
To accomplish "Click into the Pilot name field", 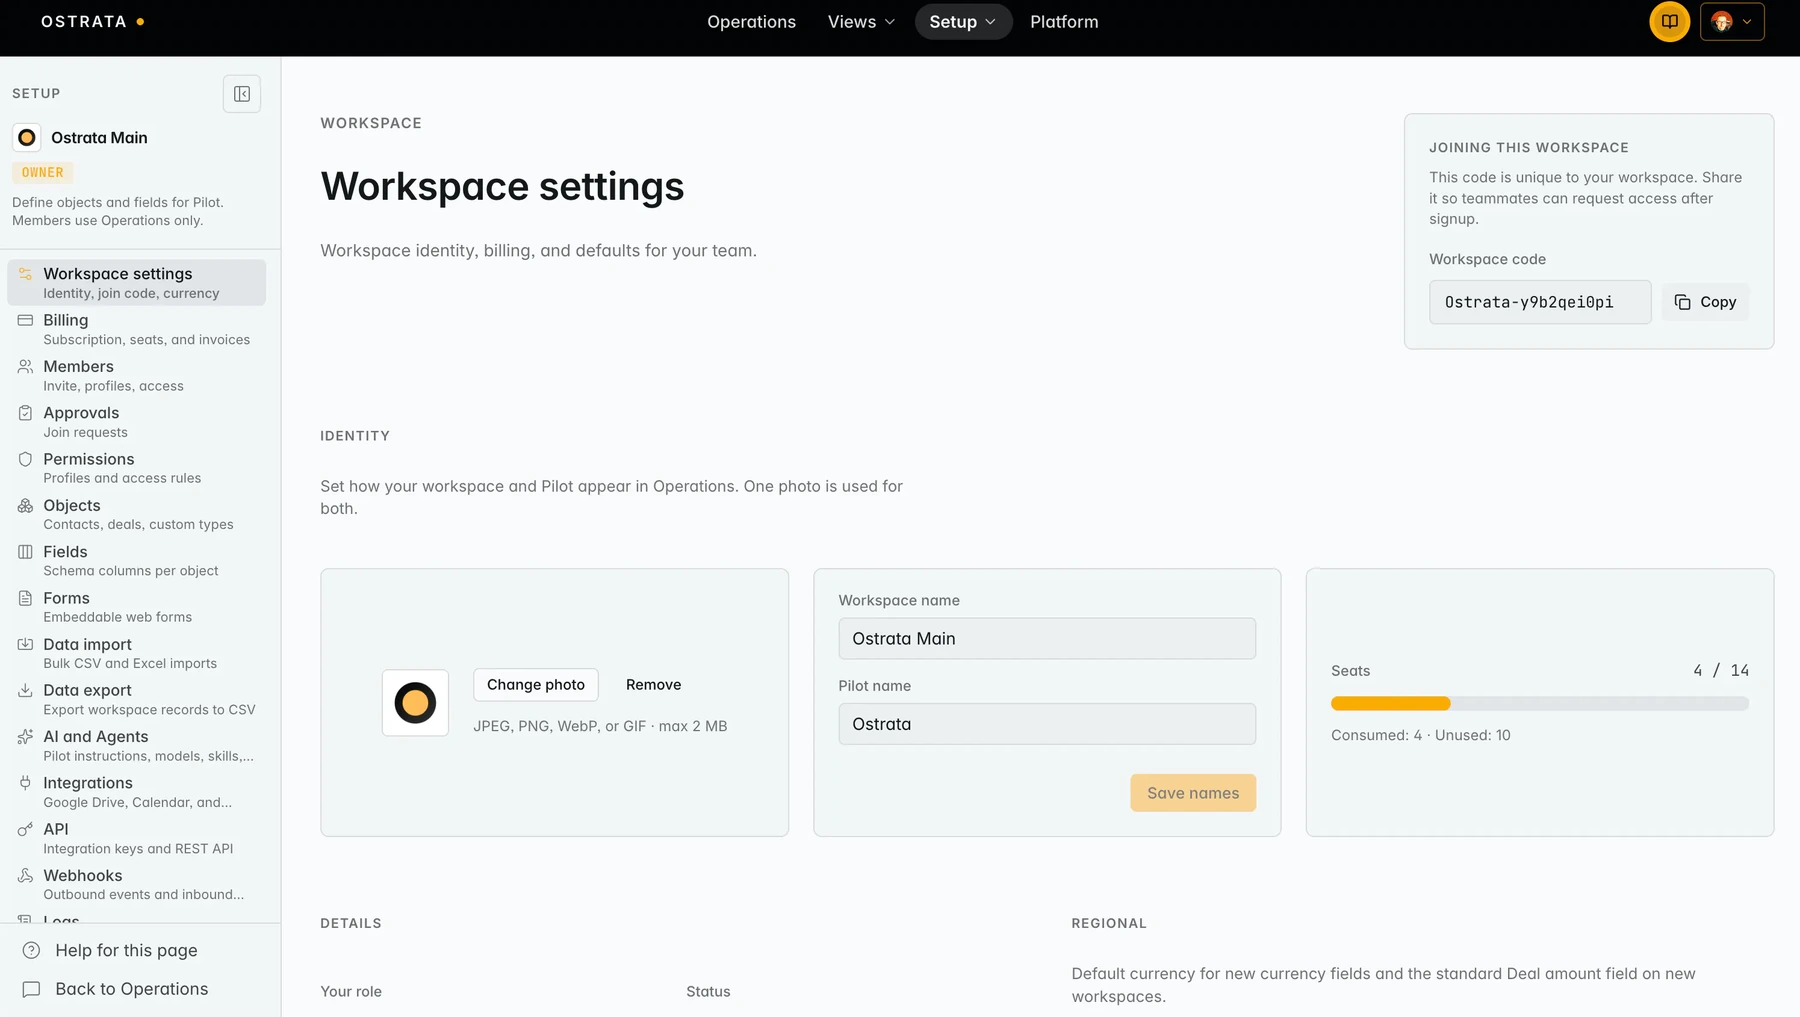I will [1047, 724].
